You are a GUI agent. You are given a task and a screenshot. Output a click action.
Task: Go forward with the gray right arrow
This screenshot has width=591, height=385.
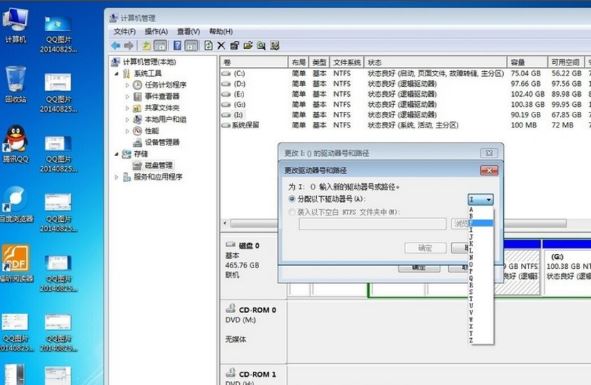[129, 46]
